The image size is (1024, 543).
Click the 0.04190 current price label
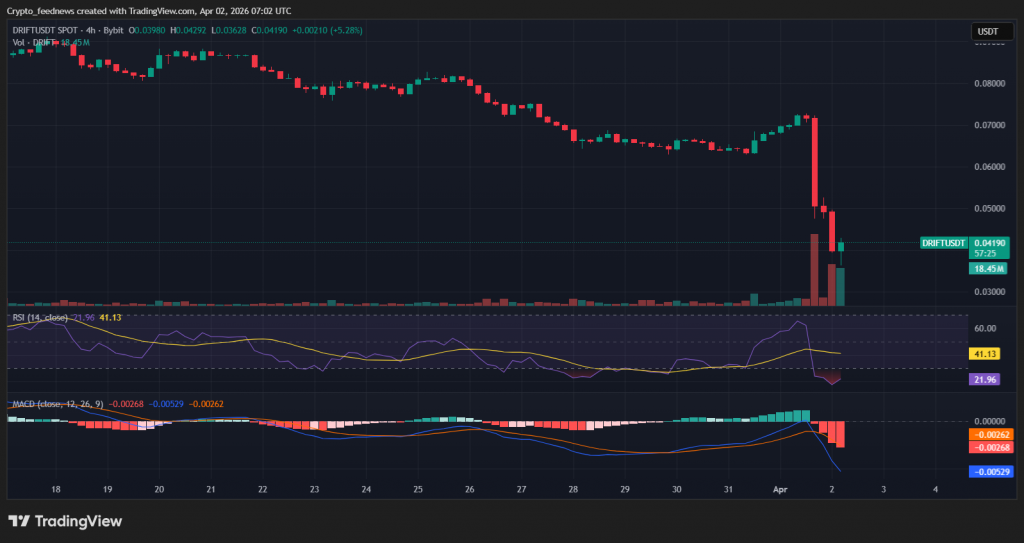coord(991,243)
